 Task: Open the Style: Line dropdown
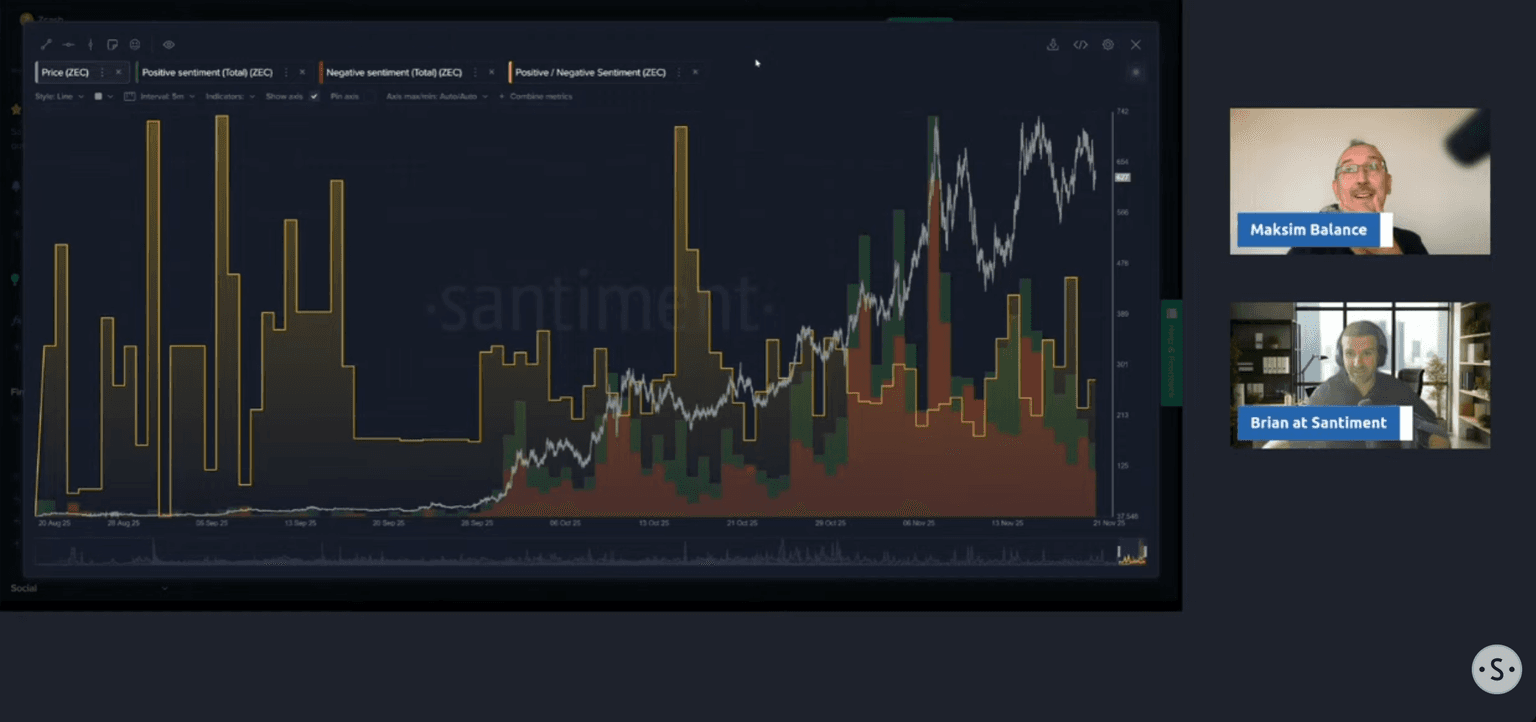click(59, 97)
